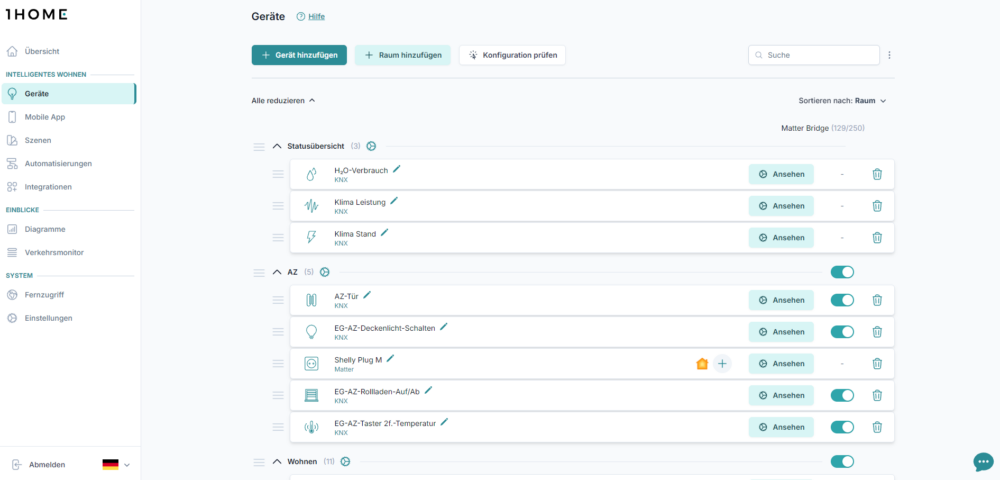
Task: Open the Hilfe link
Action: coord(316,17)
